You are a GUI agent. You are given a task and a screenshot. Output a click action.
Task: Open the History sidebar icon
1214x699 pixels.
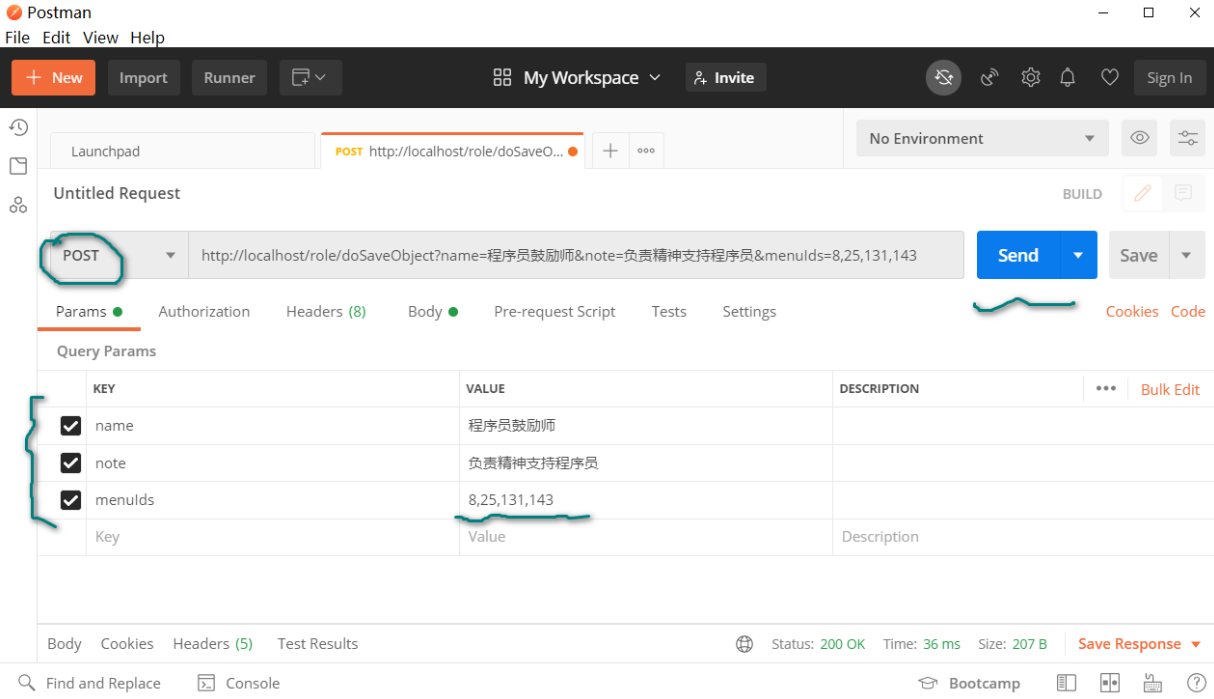[18, 127]
